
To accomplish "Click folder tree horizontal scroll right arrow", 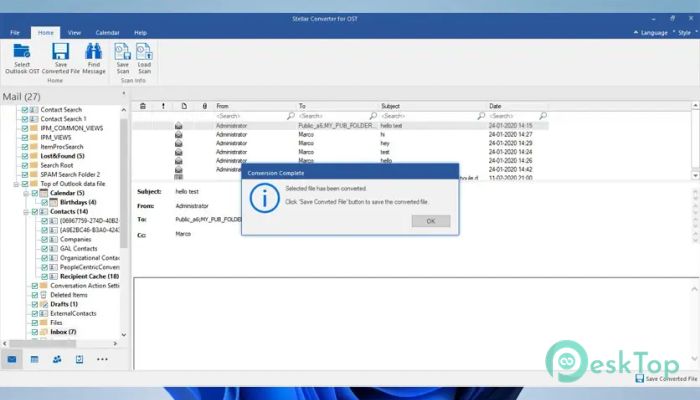I will point(115,343).
